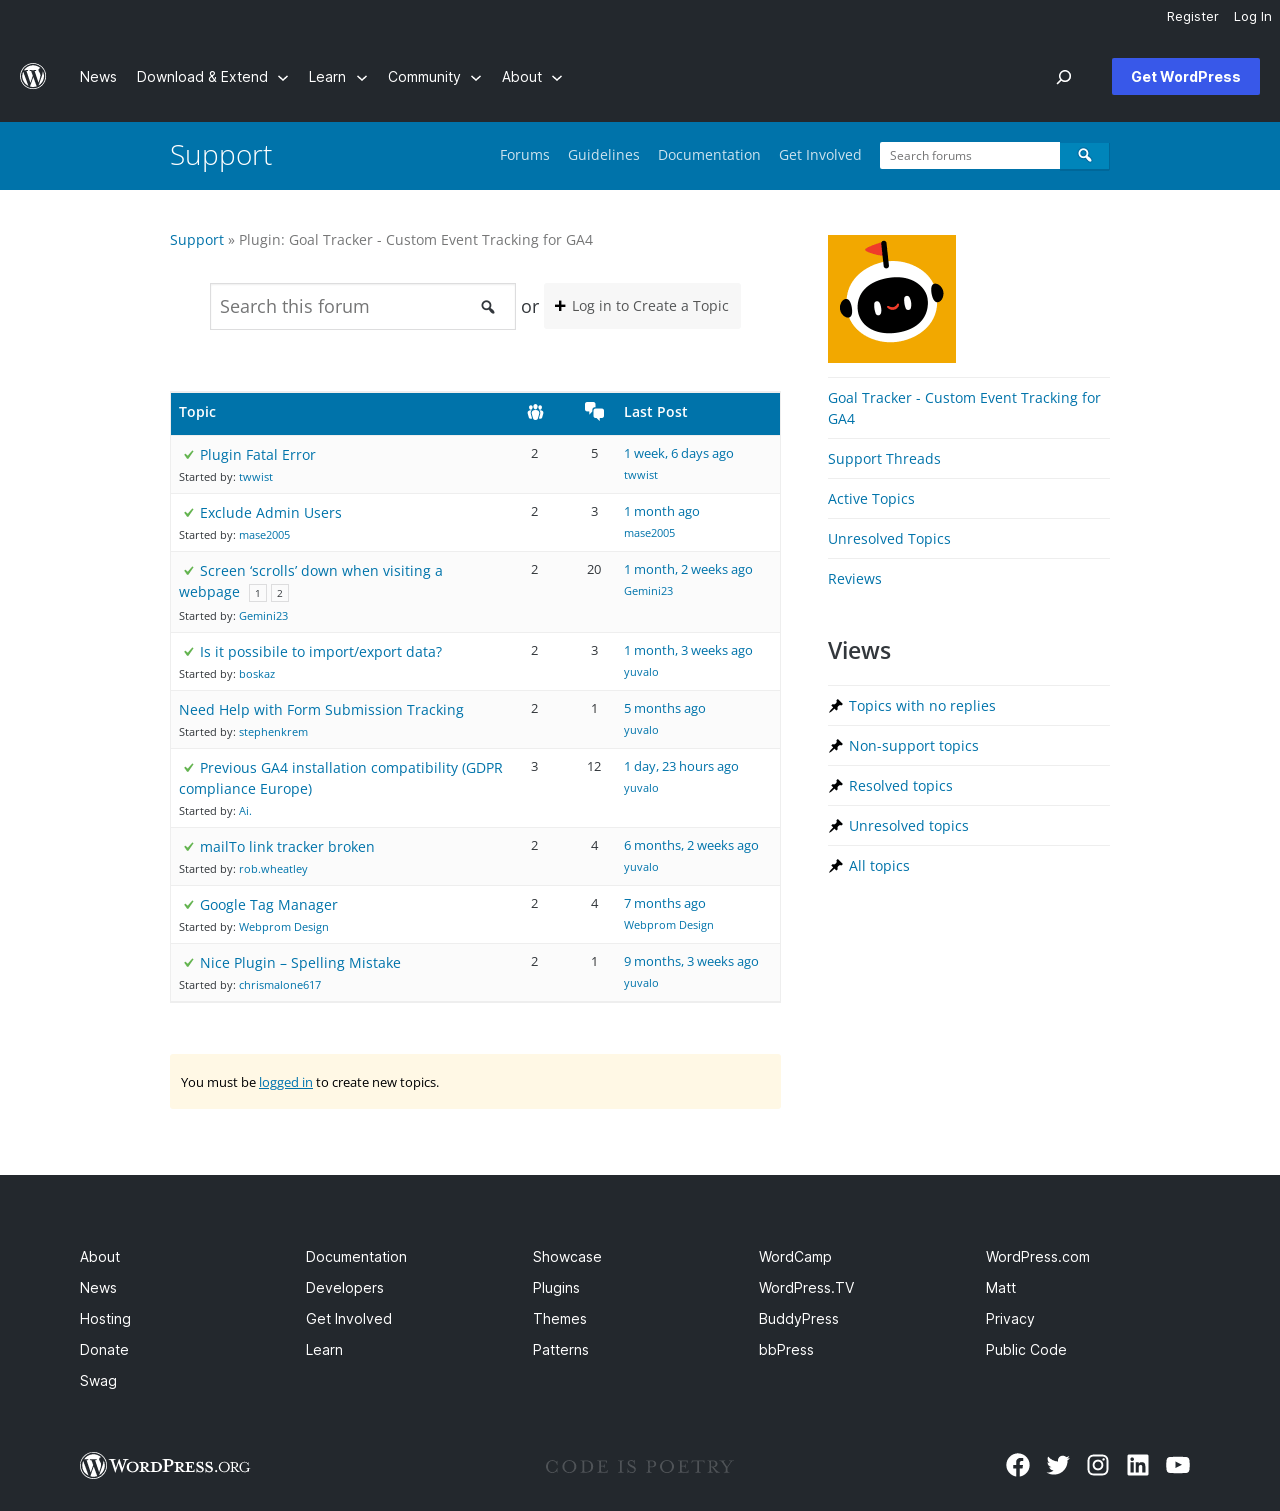Open the Reviews sidebar link
This screenshot has height=1511, width=1280.
(855, 579)
